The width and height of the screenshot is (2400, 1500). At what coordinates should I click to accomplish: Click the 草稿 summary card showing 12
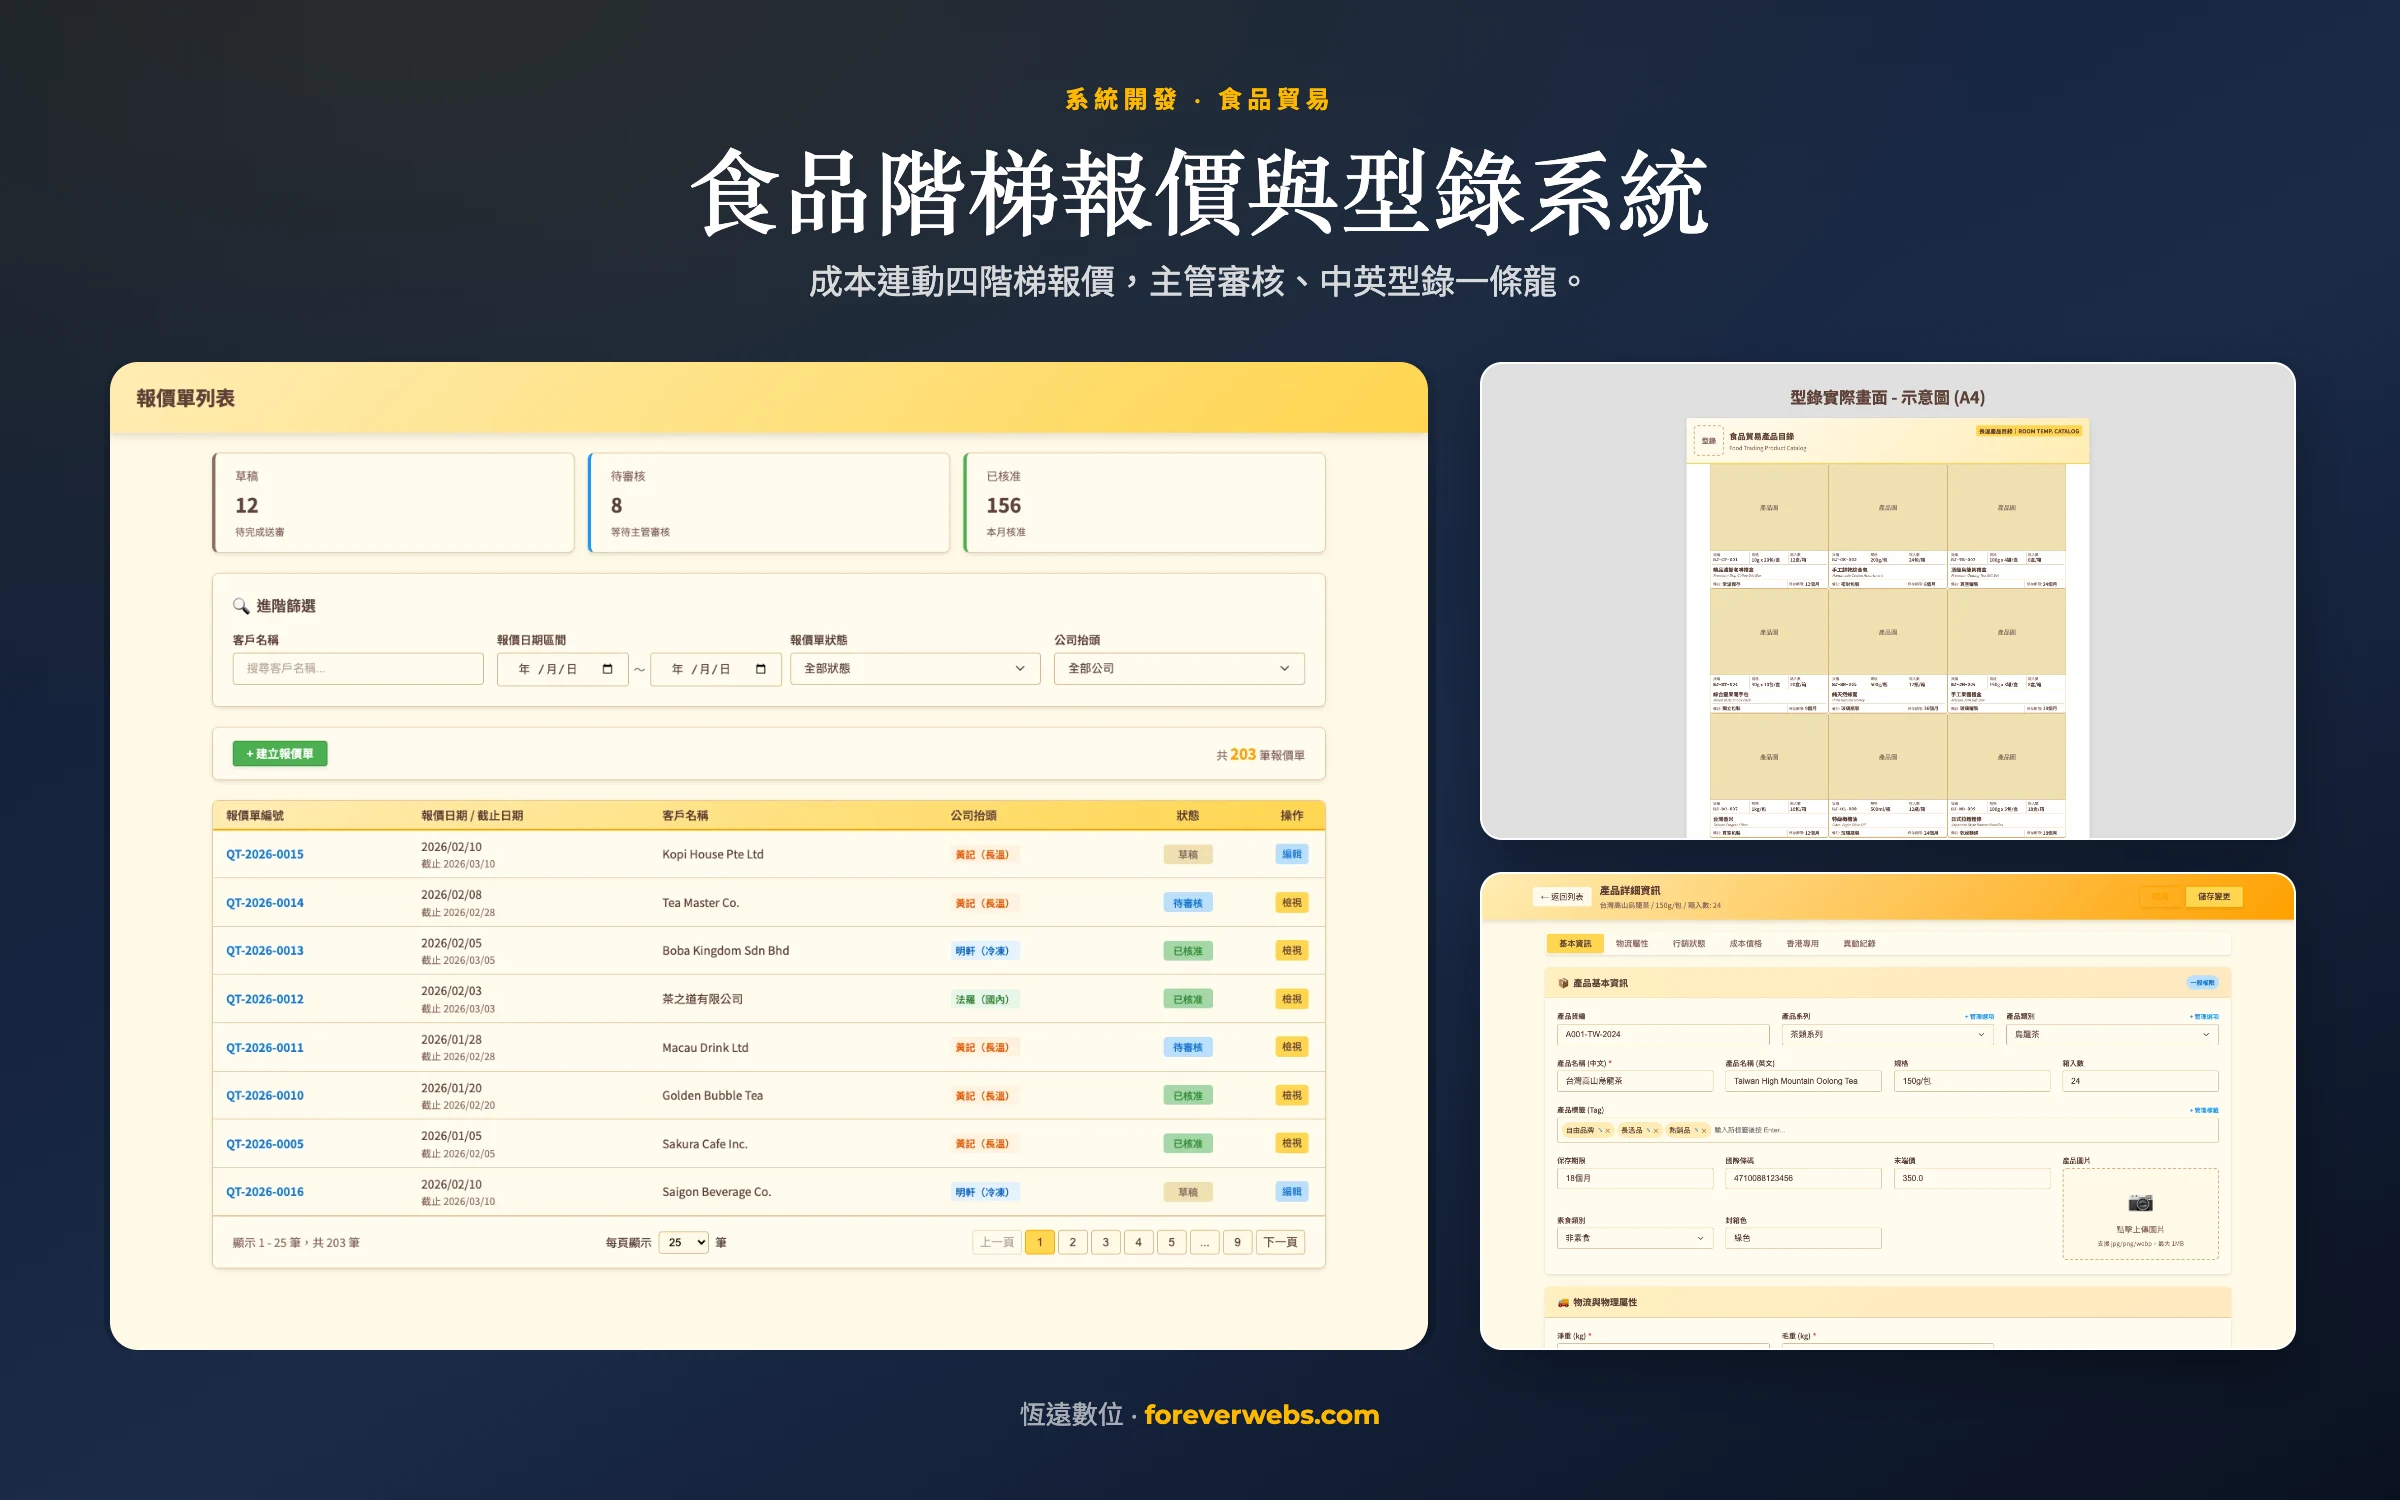pos(393,503)
